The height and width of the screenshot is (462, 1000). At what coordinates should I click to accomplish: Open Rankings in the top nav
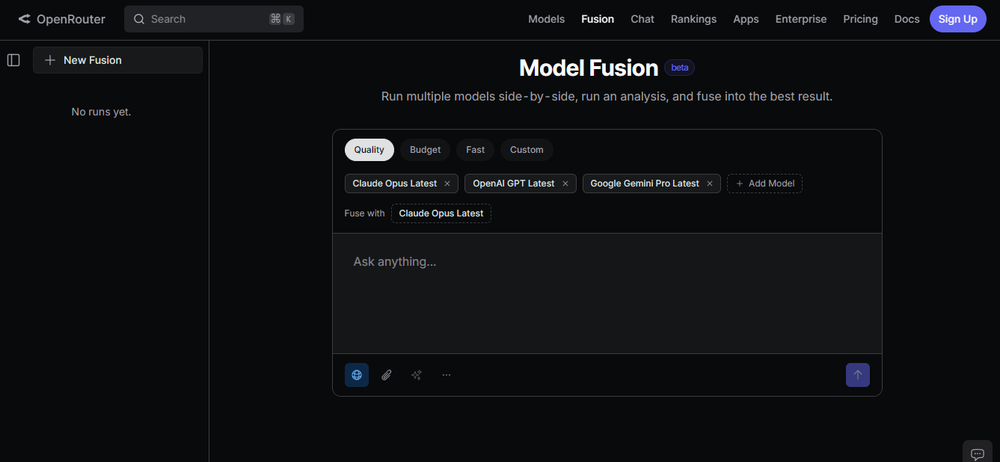pos(693,19)
